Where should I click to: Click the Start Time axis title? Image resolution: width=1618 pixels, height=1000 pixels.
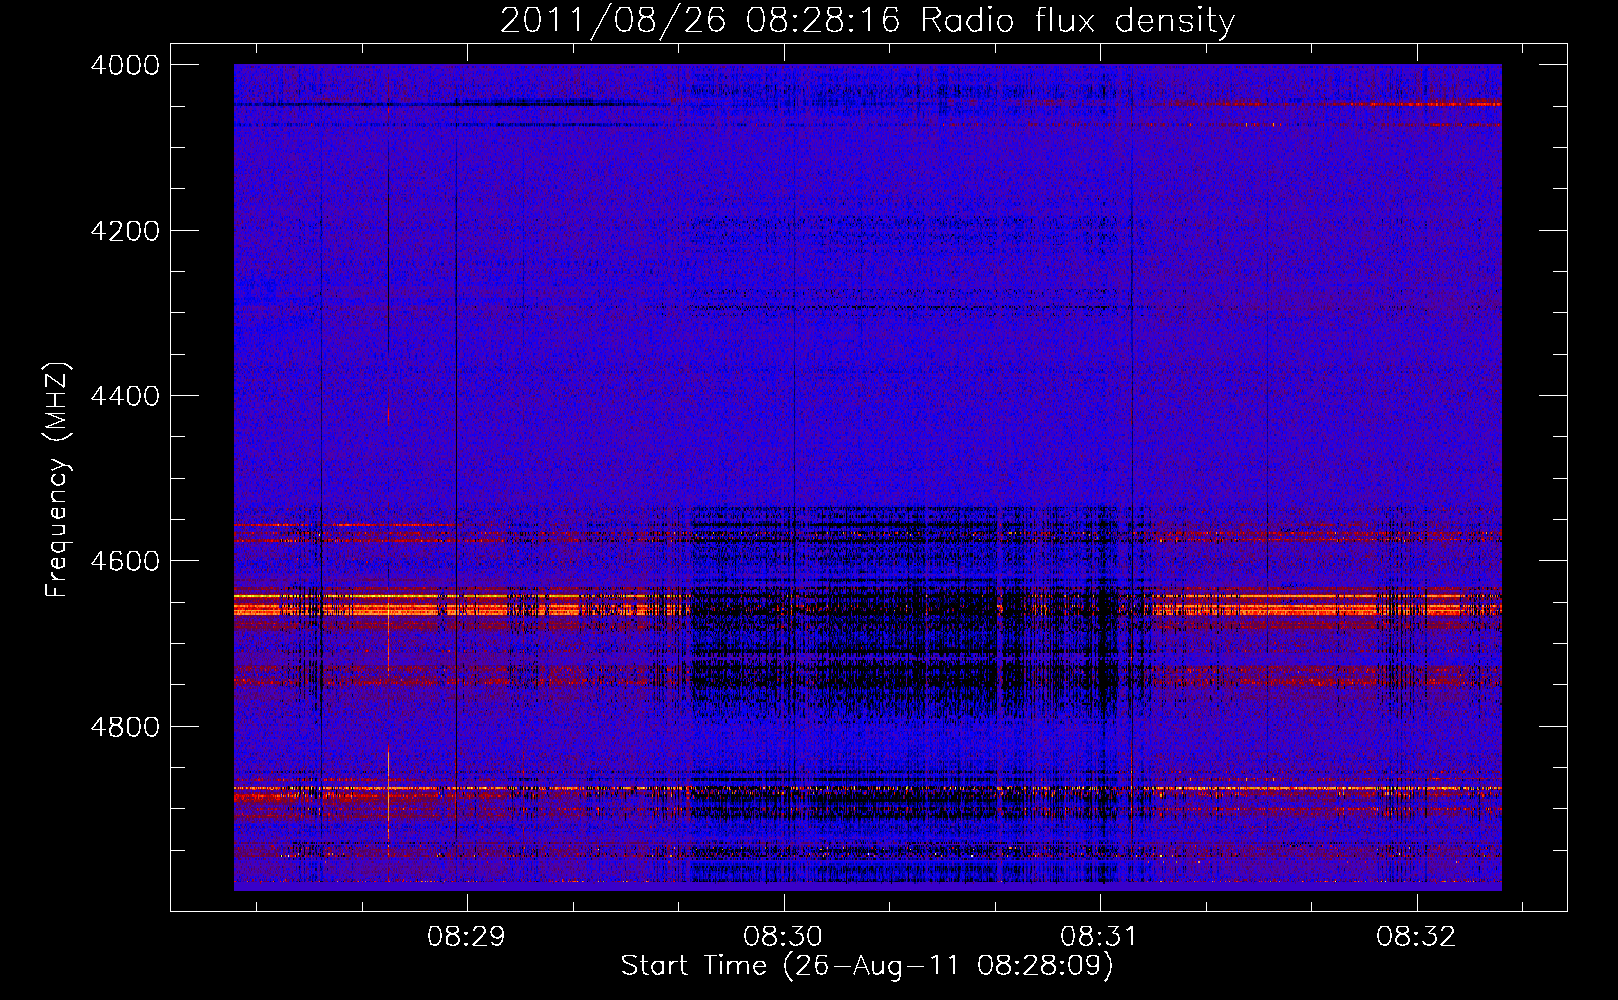(x=867, y=966)
